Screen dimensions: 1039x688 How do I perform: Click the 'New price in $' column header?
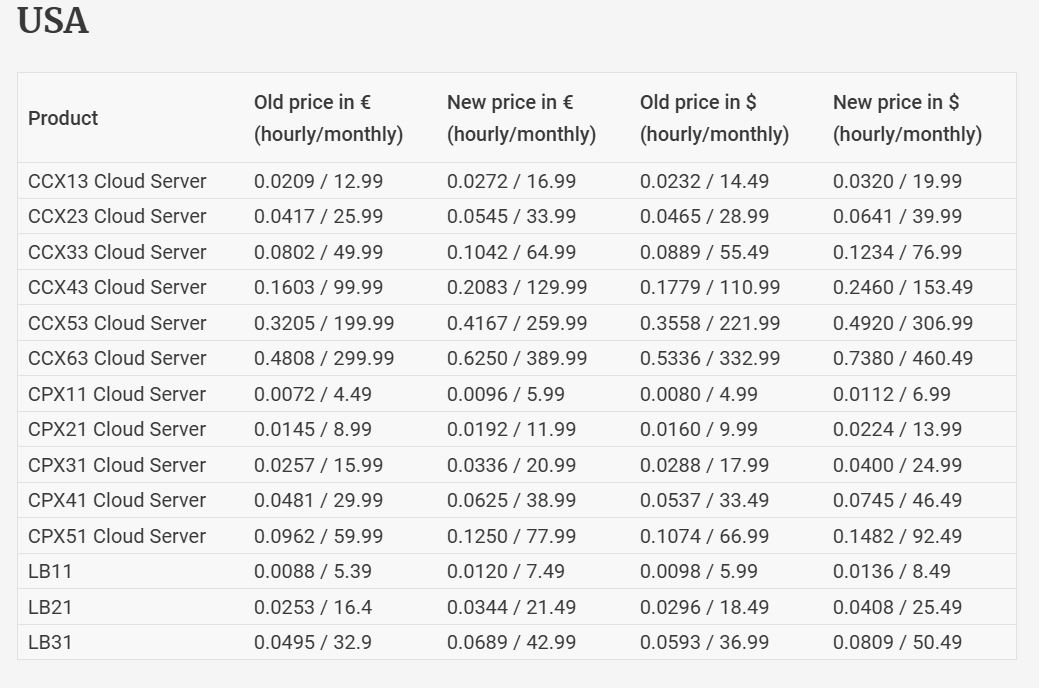point(907,118)
